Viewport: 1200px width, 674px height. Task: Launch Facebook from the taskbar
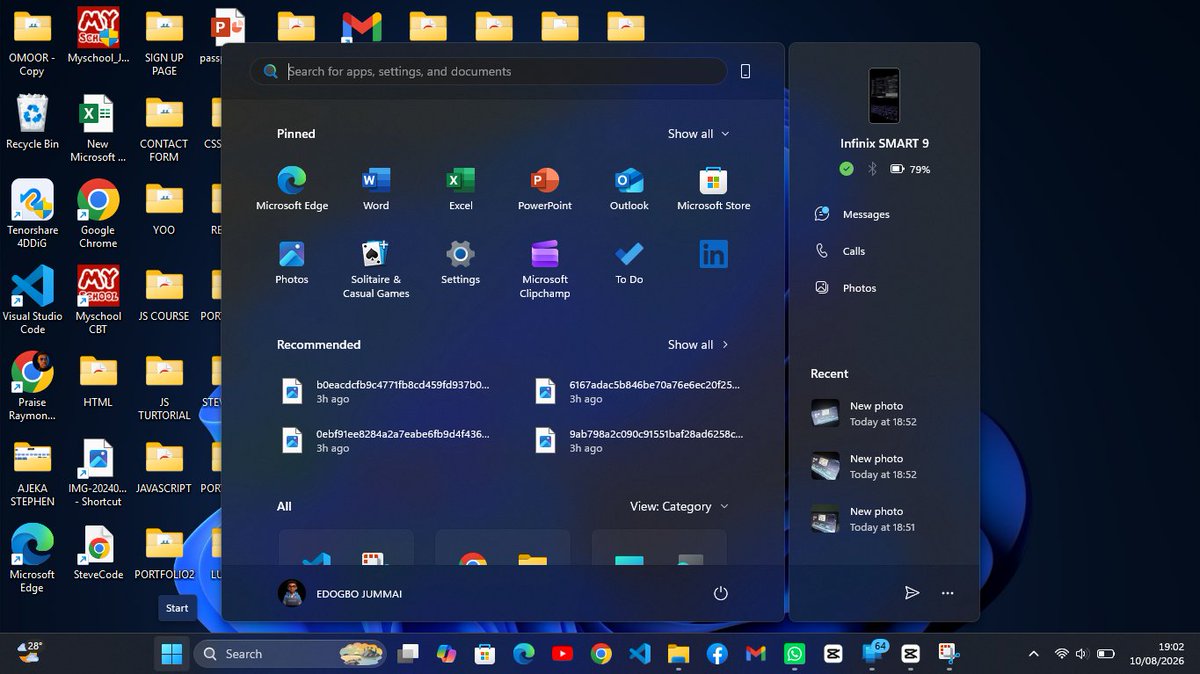point(717,654)
